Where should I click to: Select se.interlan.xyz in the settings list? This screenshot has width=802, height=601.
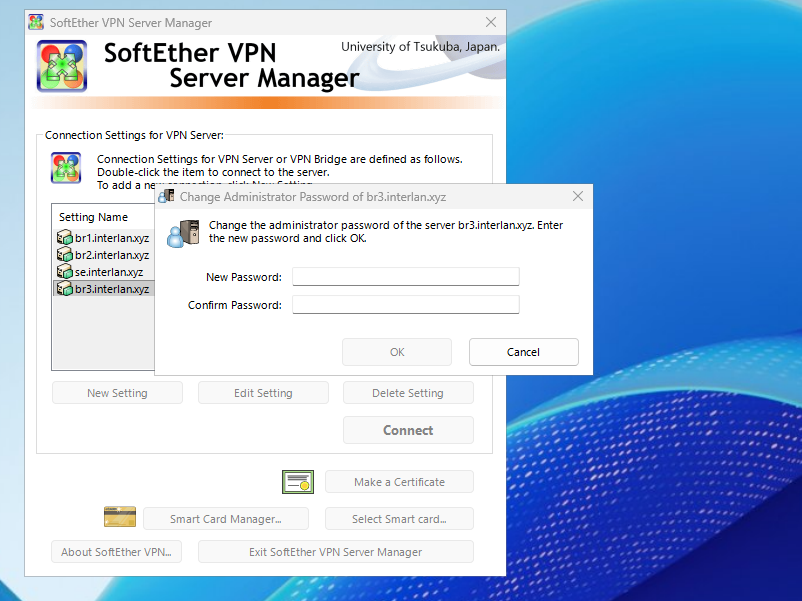(104, 272)
